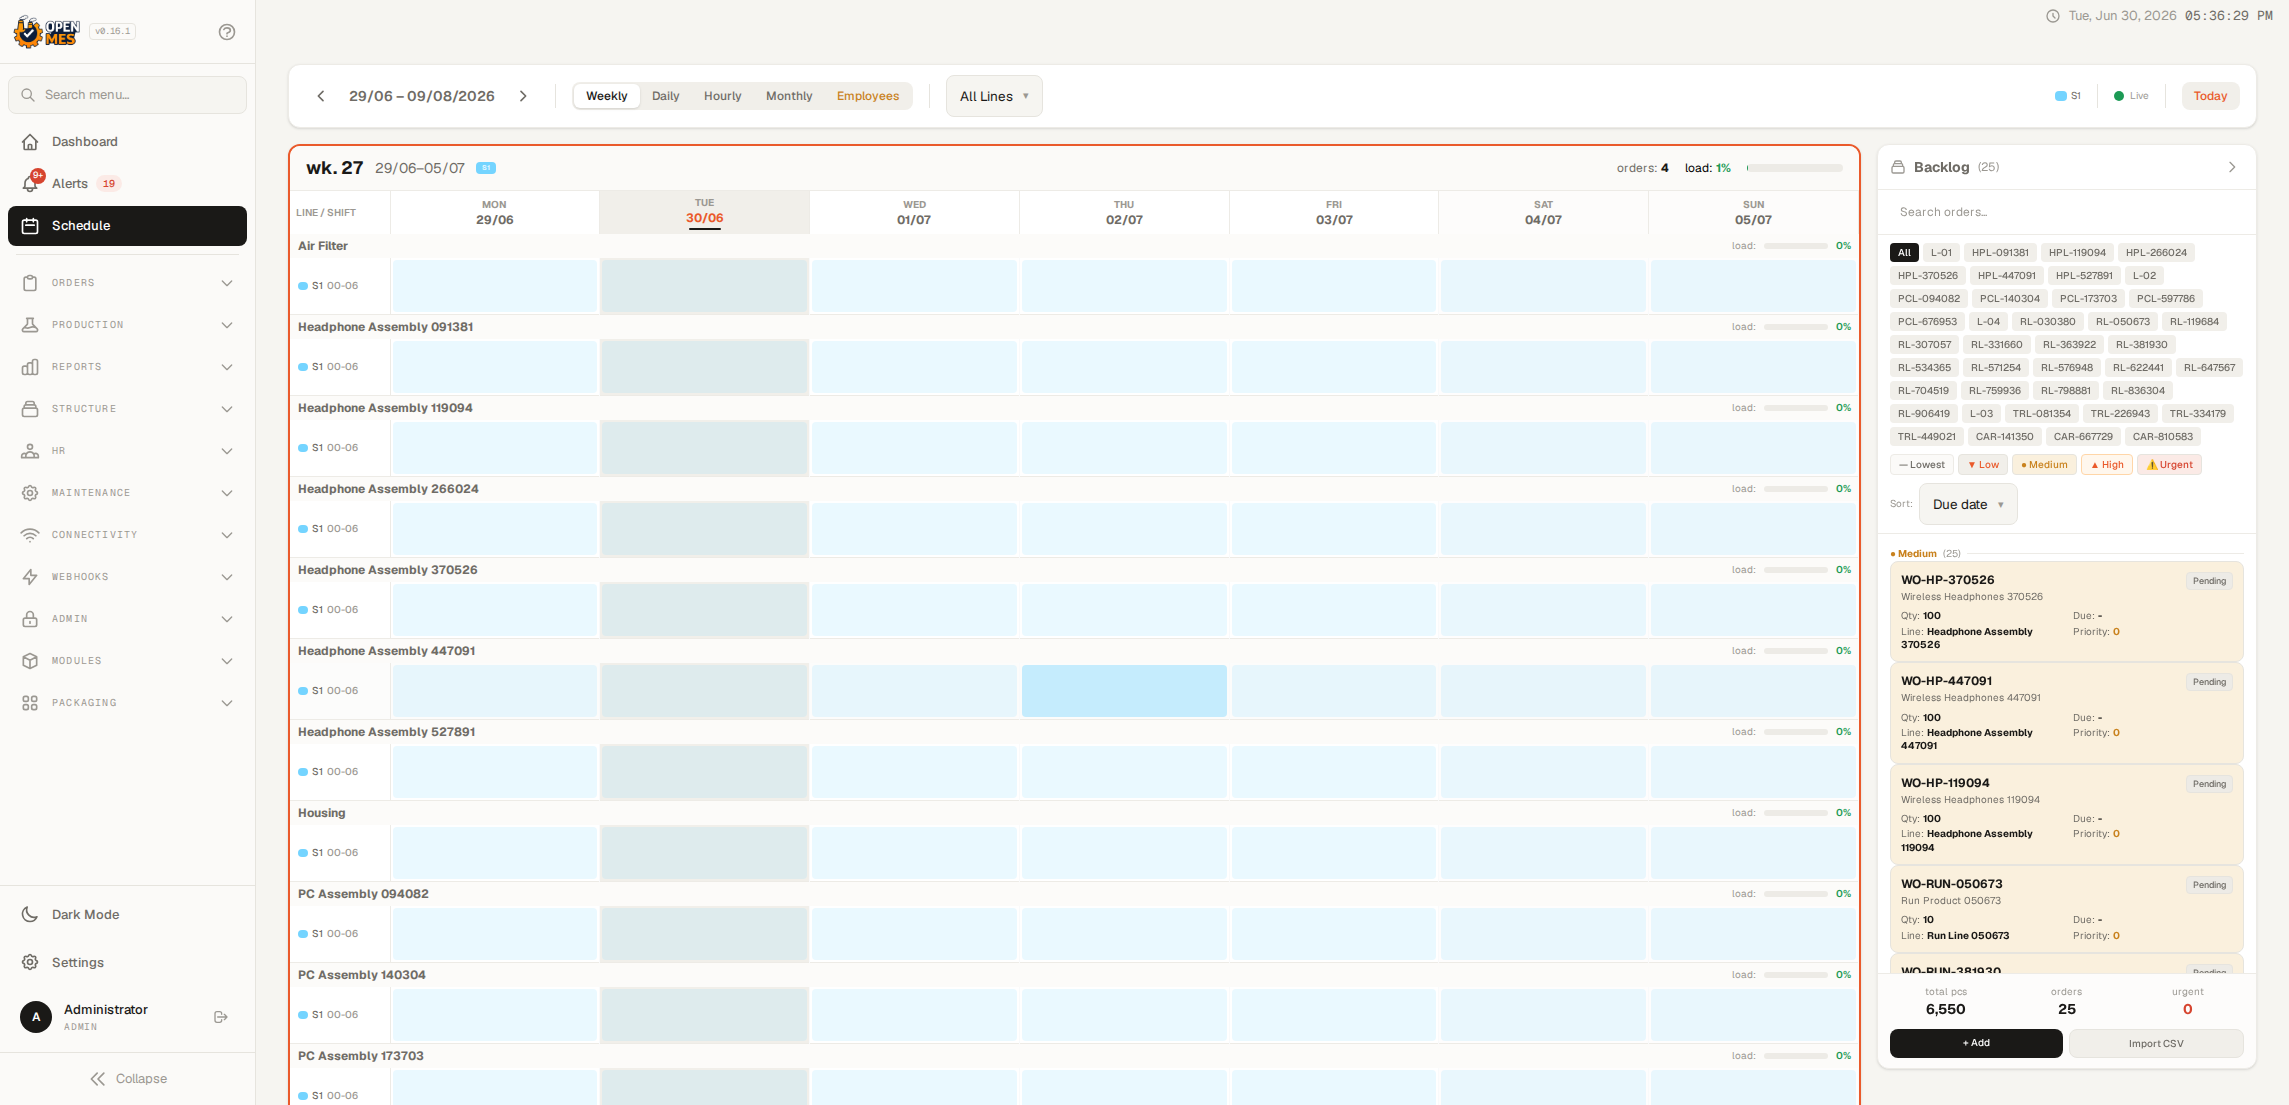The image size is (2289, 1105).
Task: Switch to the Daily view tab
Action: 665,96
